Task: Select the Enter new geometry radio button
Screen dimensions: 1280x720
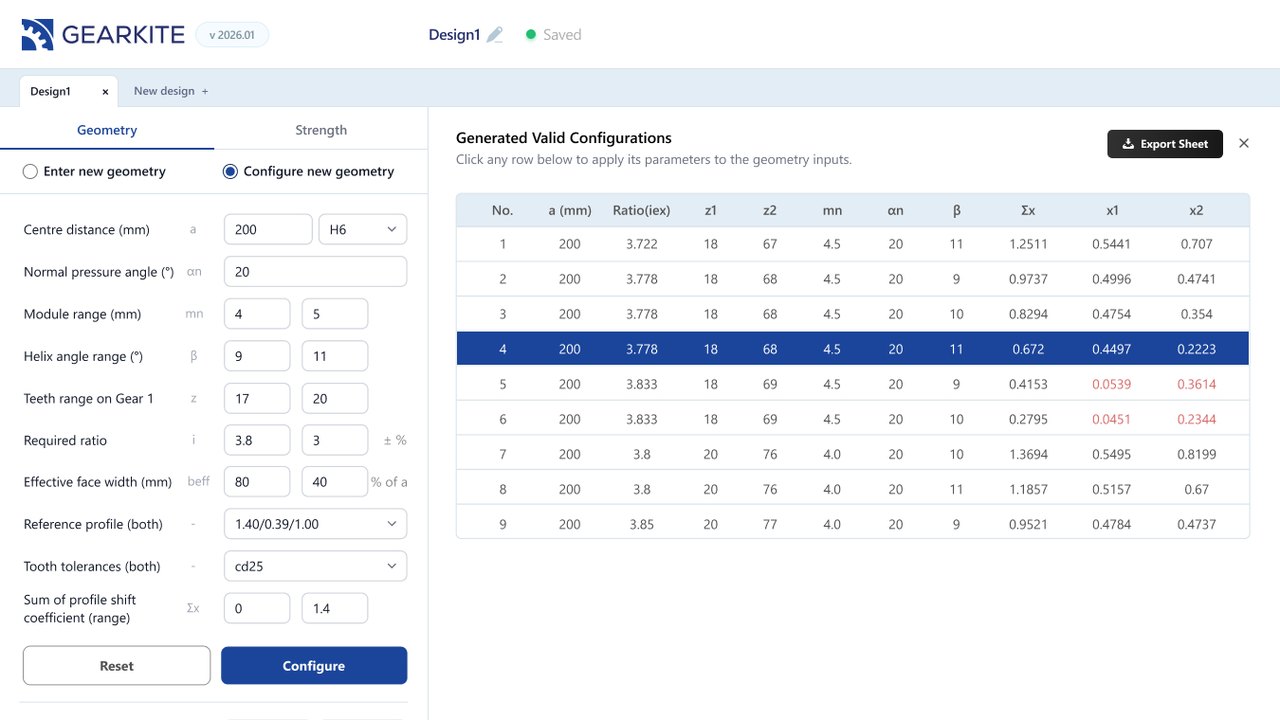Action: (x=31, y=172)
